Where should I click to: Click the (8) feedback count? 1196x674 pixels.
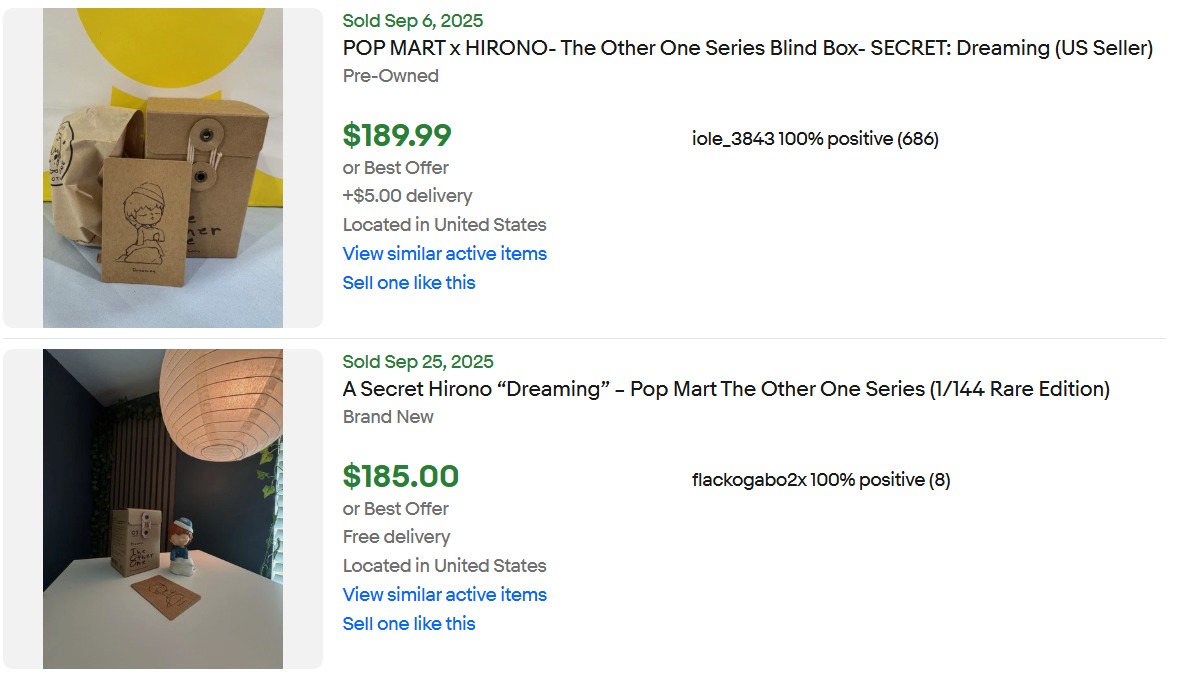click(939, 480)
